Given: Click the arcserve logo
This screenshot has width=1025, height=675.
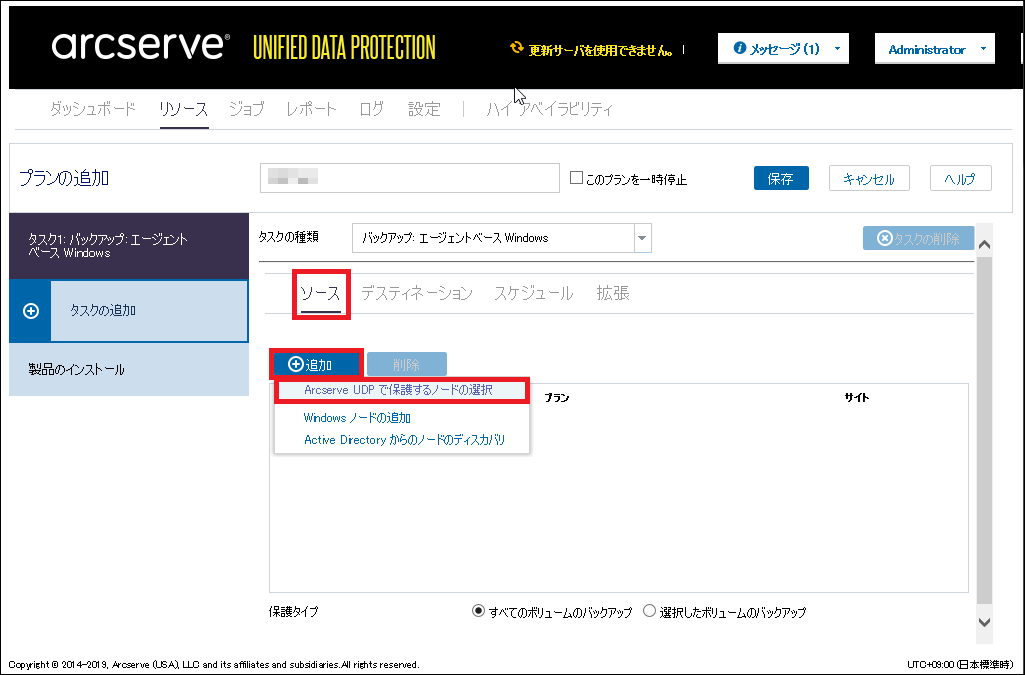Looking at the screenshot, I should [x=141, y=46].
